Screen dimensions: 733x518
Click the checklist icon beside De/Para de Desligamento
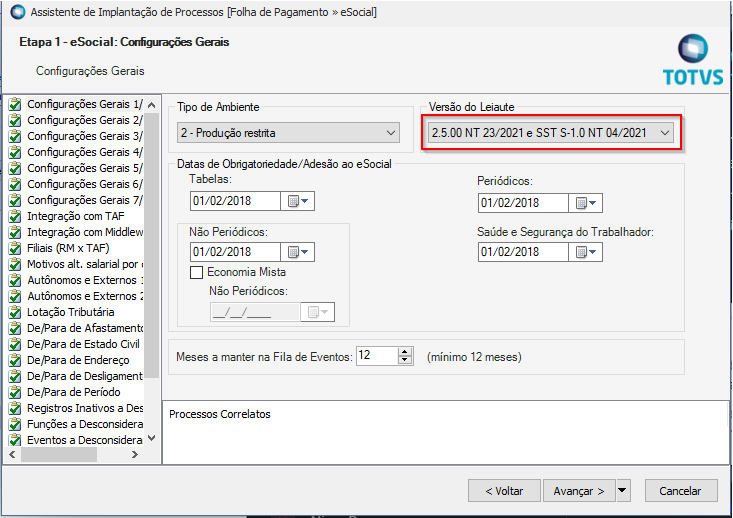(x=15, y=376)
